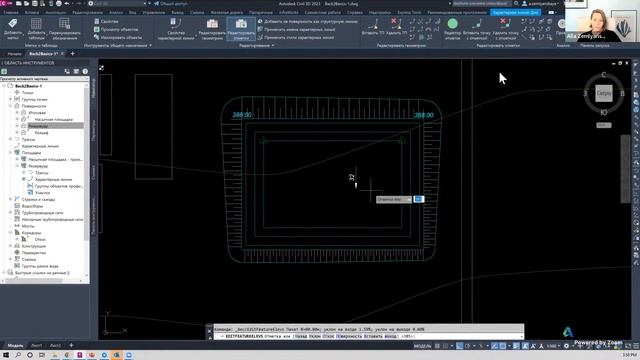Add a new layout with plus button
Screen dimensions: 640x360
[71, 345]
